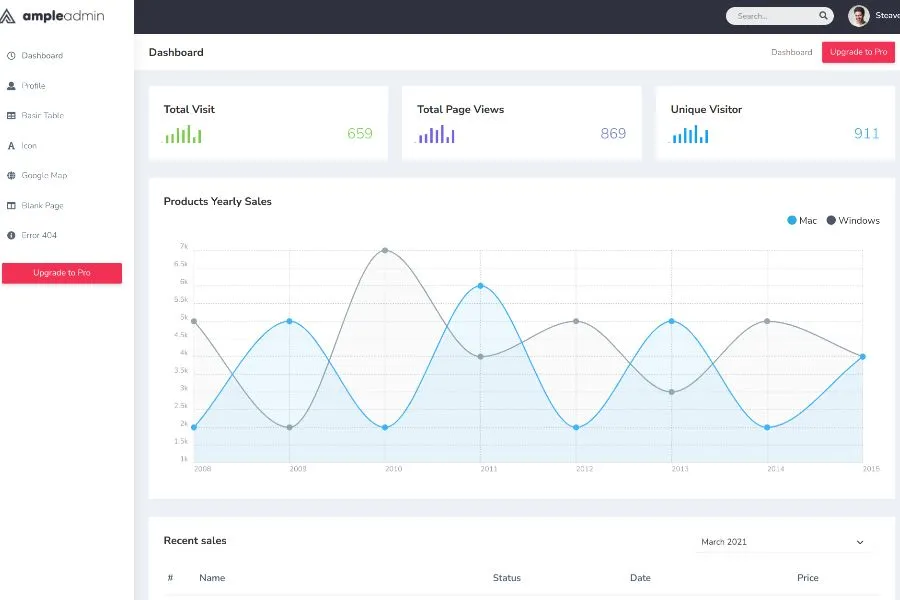Click the Blank Page columns icon

(x=11, y=206)
